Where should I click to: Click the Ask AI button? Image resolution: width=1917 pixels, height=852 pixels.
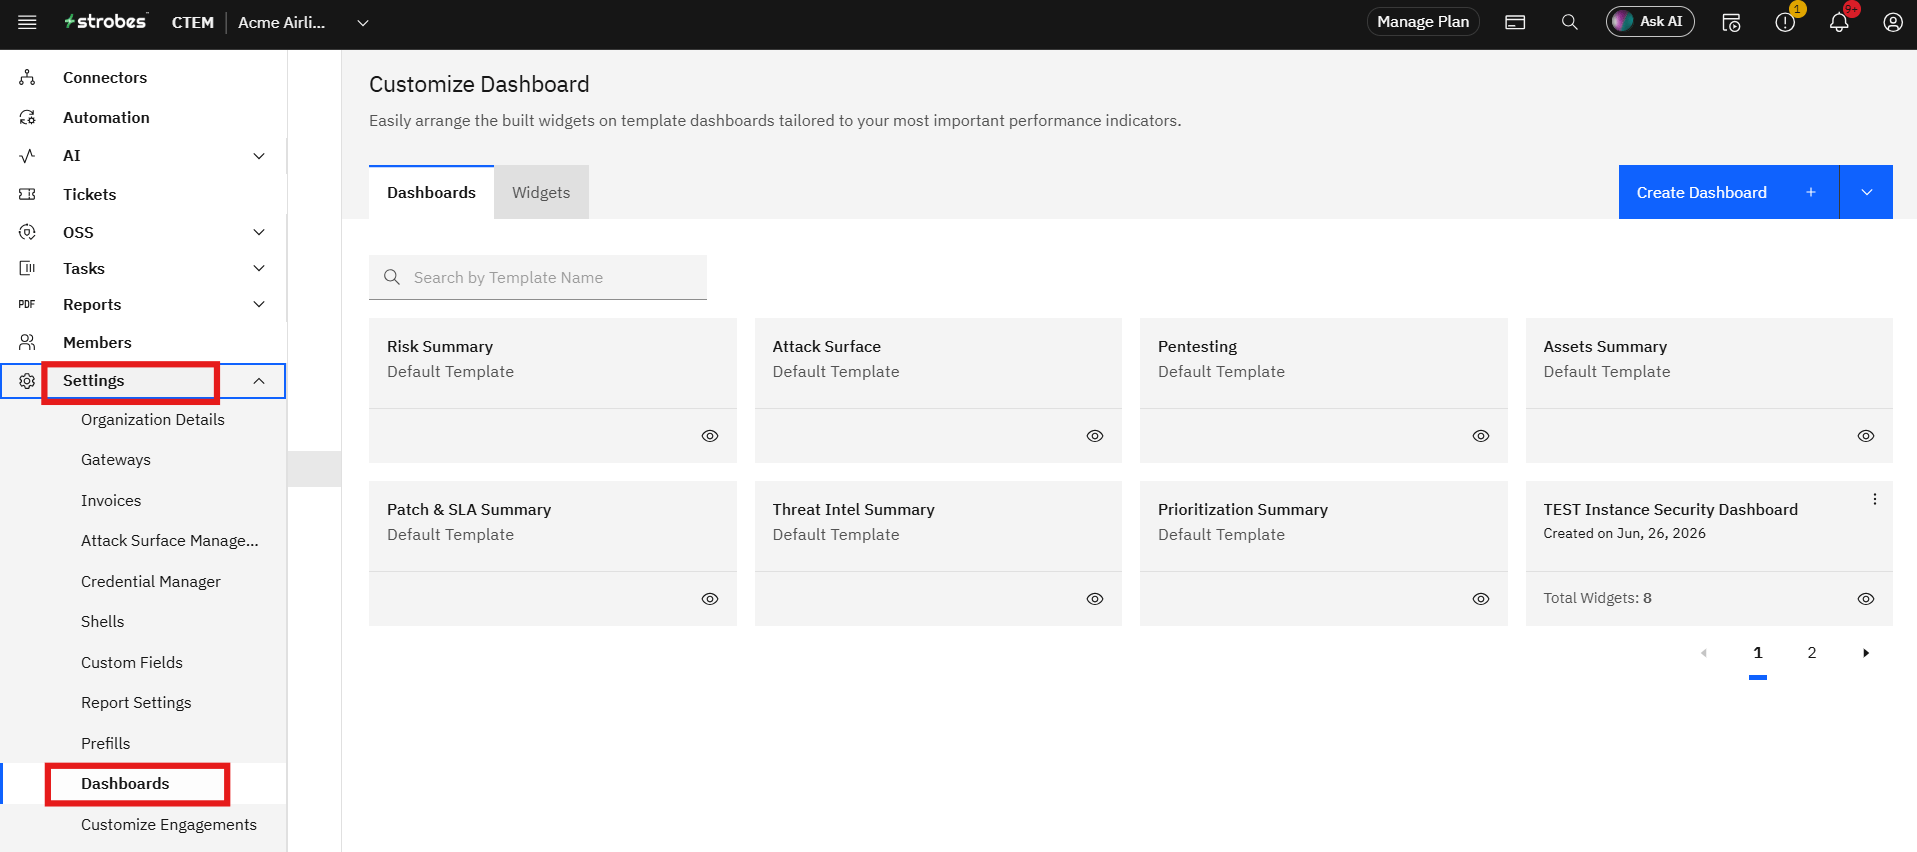[1650, 22]
